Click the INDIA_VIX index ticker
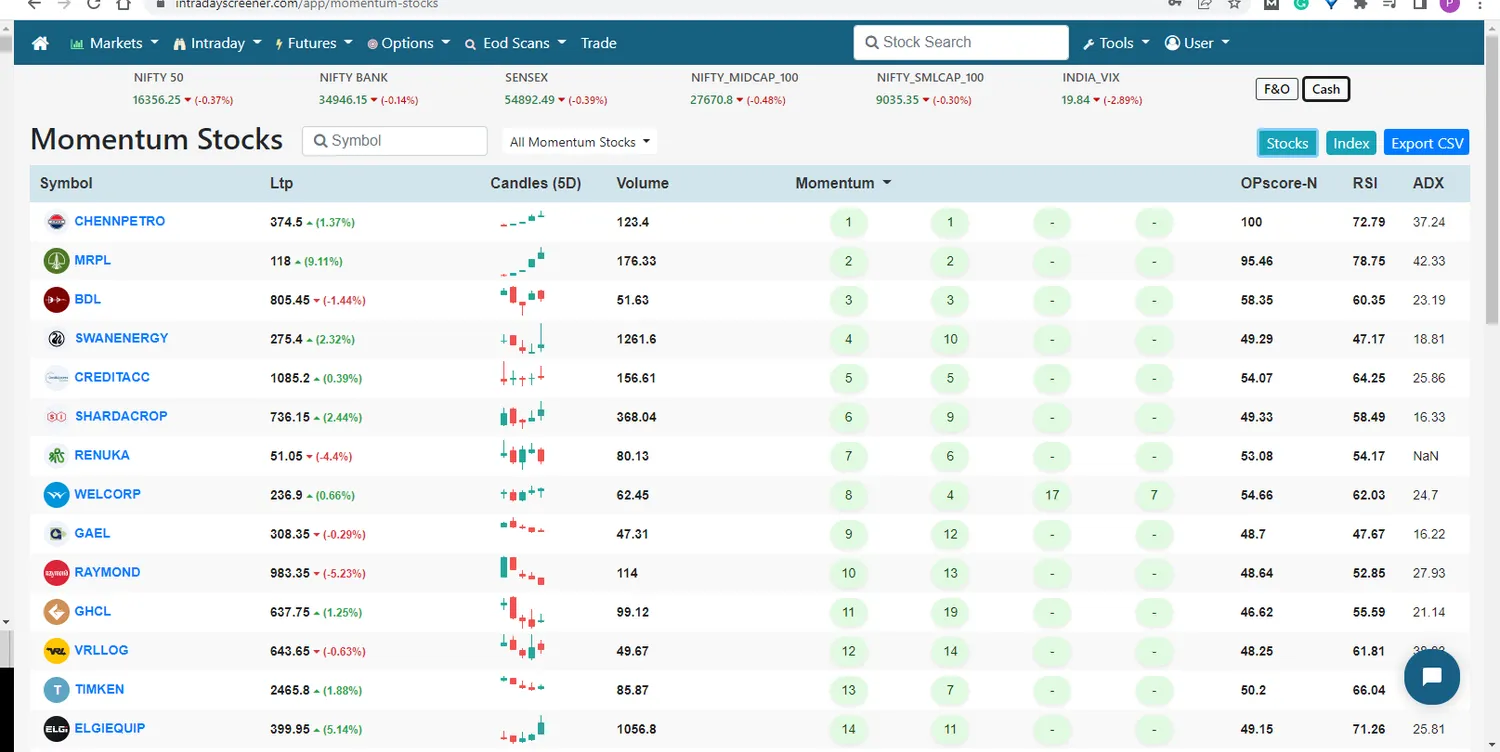Screen dimensions: 1500x752 1102,88
